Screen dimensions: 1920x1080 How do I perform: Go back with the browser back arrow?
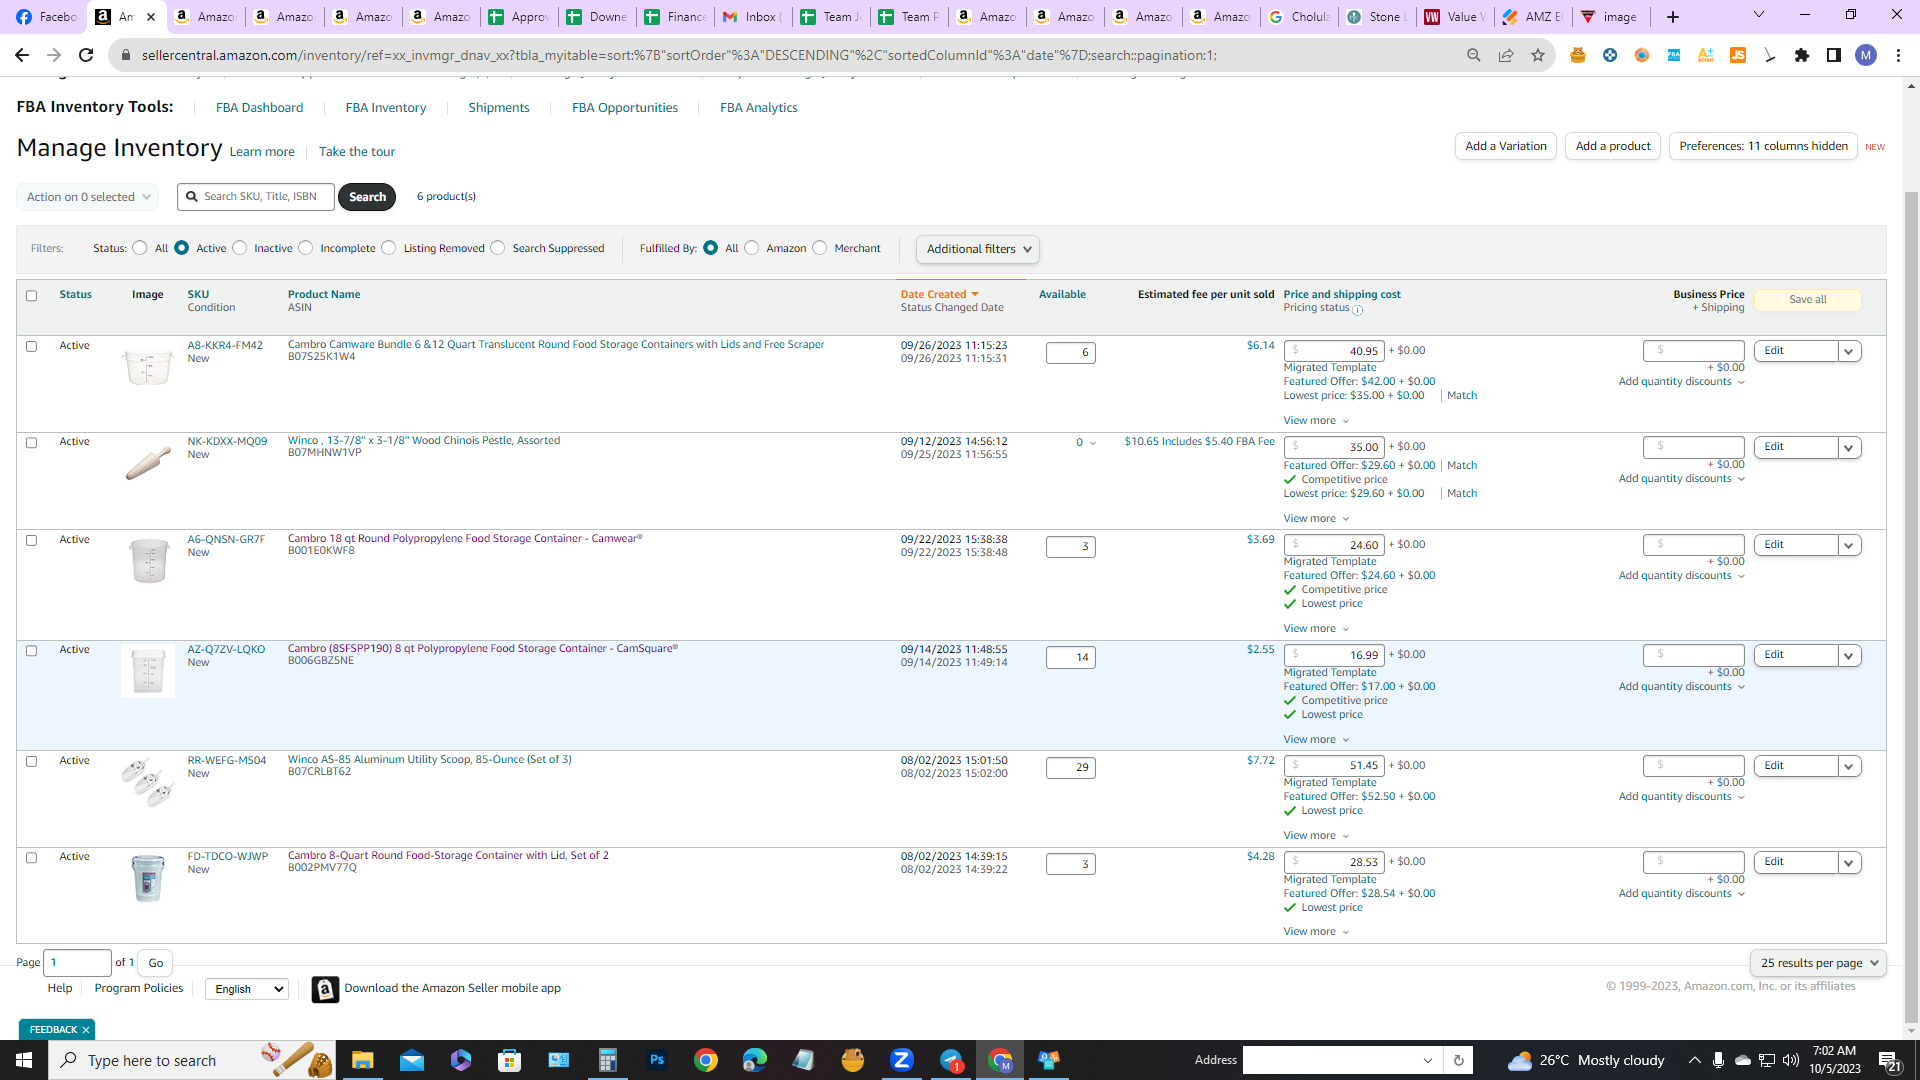click(22, 55)
